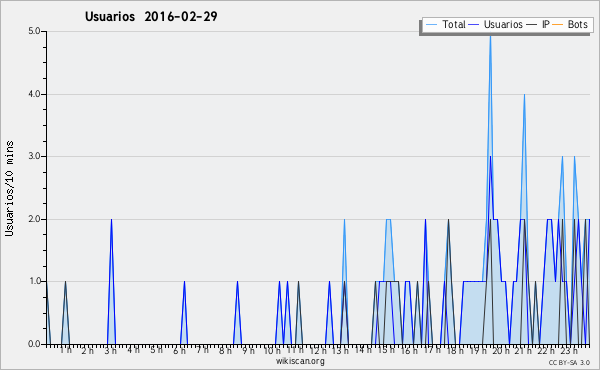
Task: Click the y-axis label 'Usuarios/10 mins'
Action: pyautogui.click(x=9, y=188)
